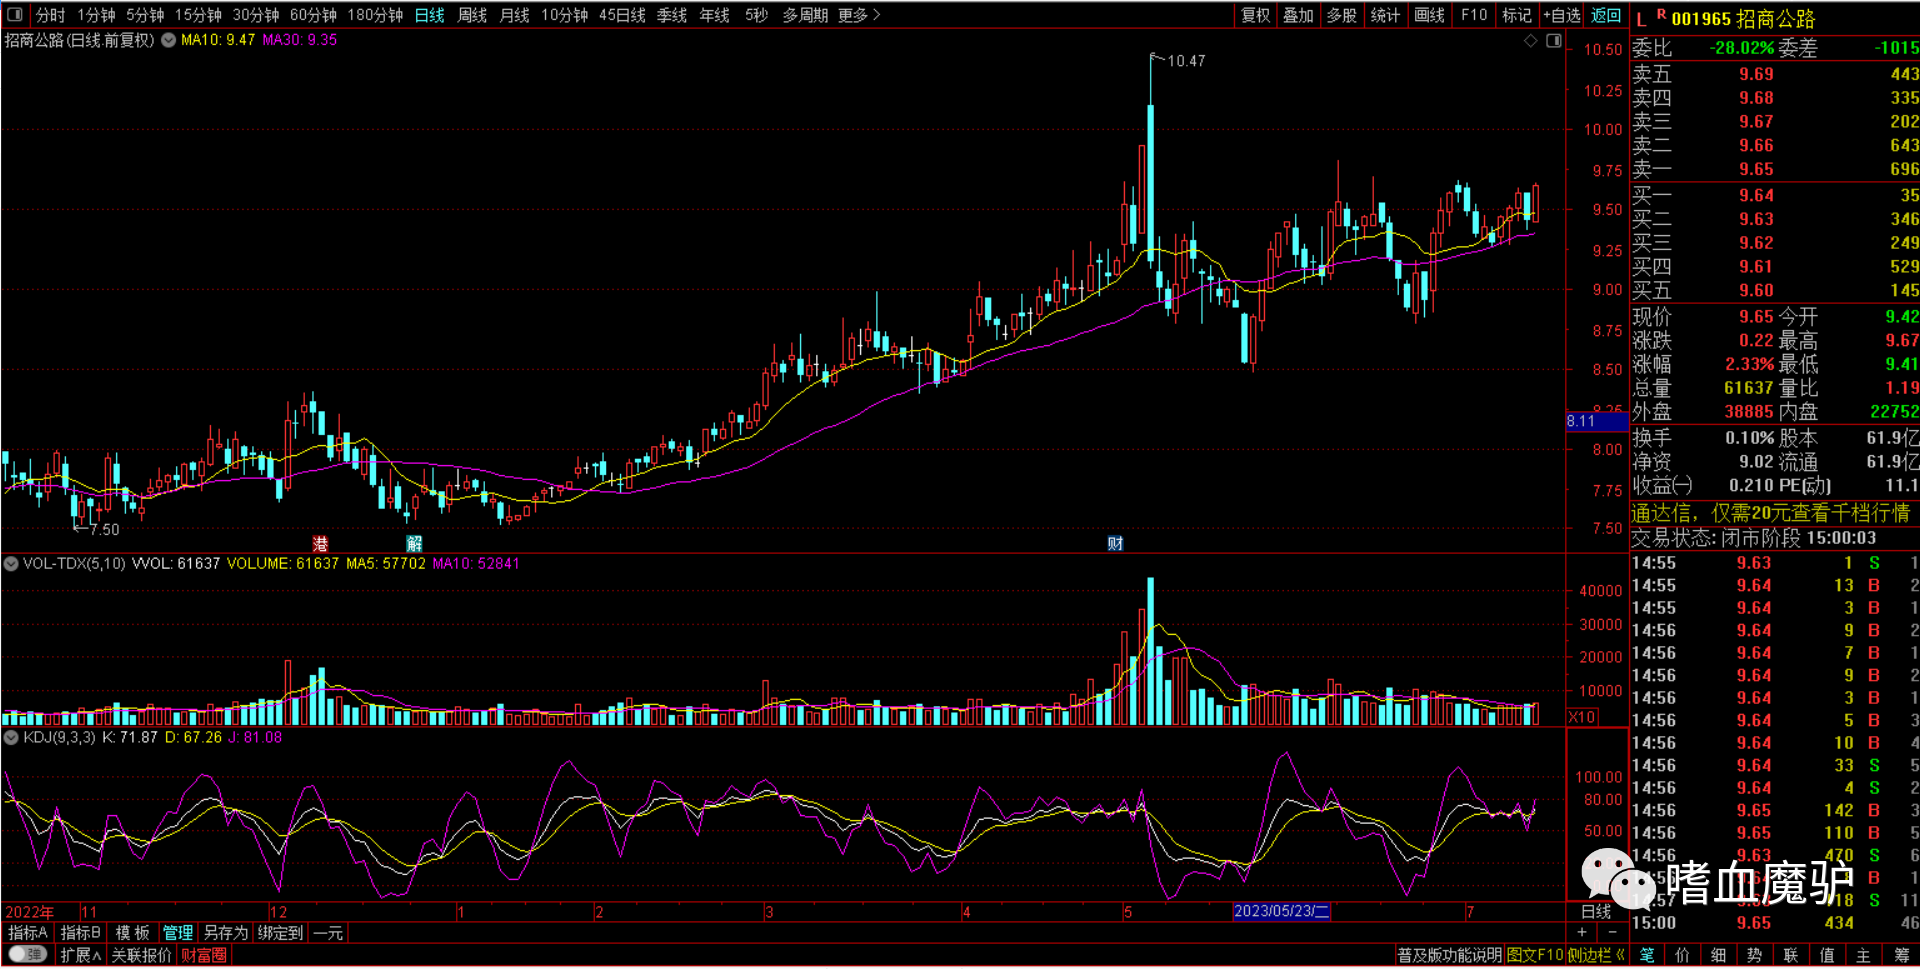The image size is (1920, 969).
Task: Click the 复权 adjustment button
Action: [x=1255, y=15]
